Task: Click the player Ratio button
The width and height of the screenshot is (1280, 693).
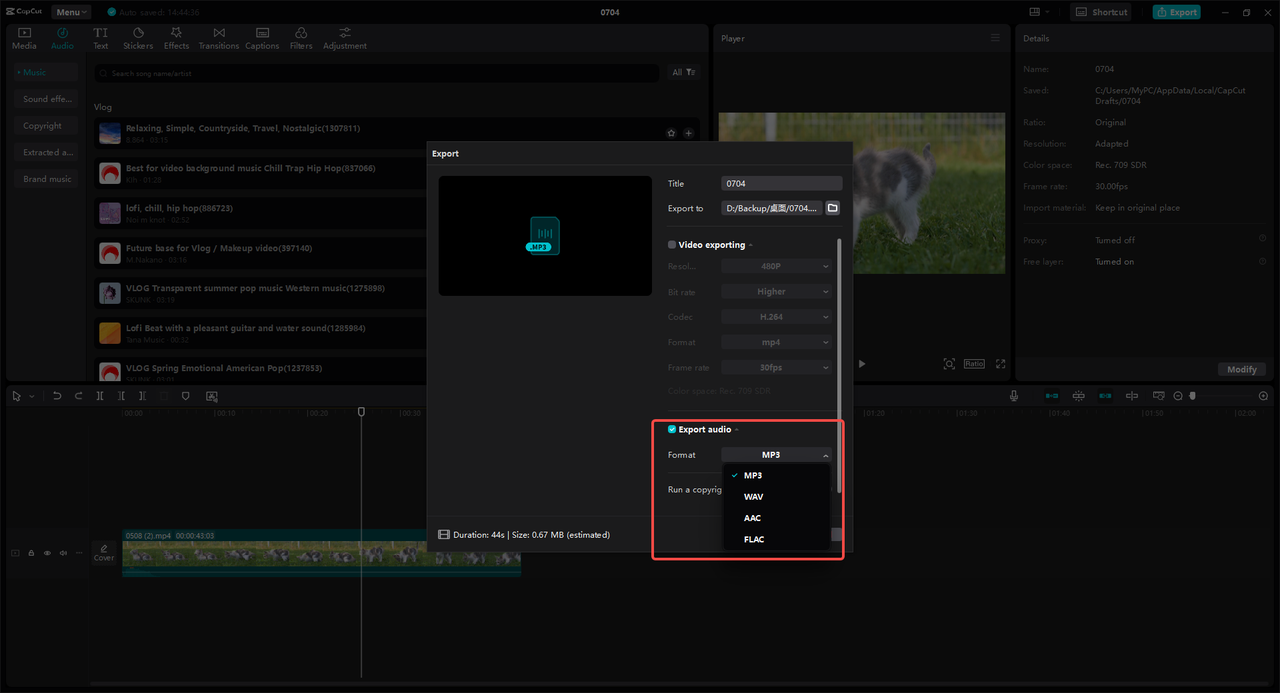Action: (974, 364)
